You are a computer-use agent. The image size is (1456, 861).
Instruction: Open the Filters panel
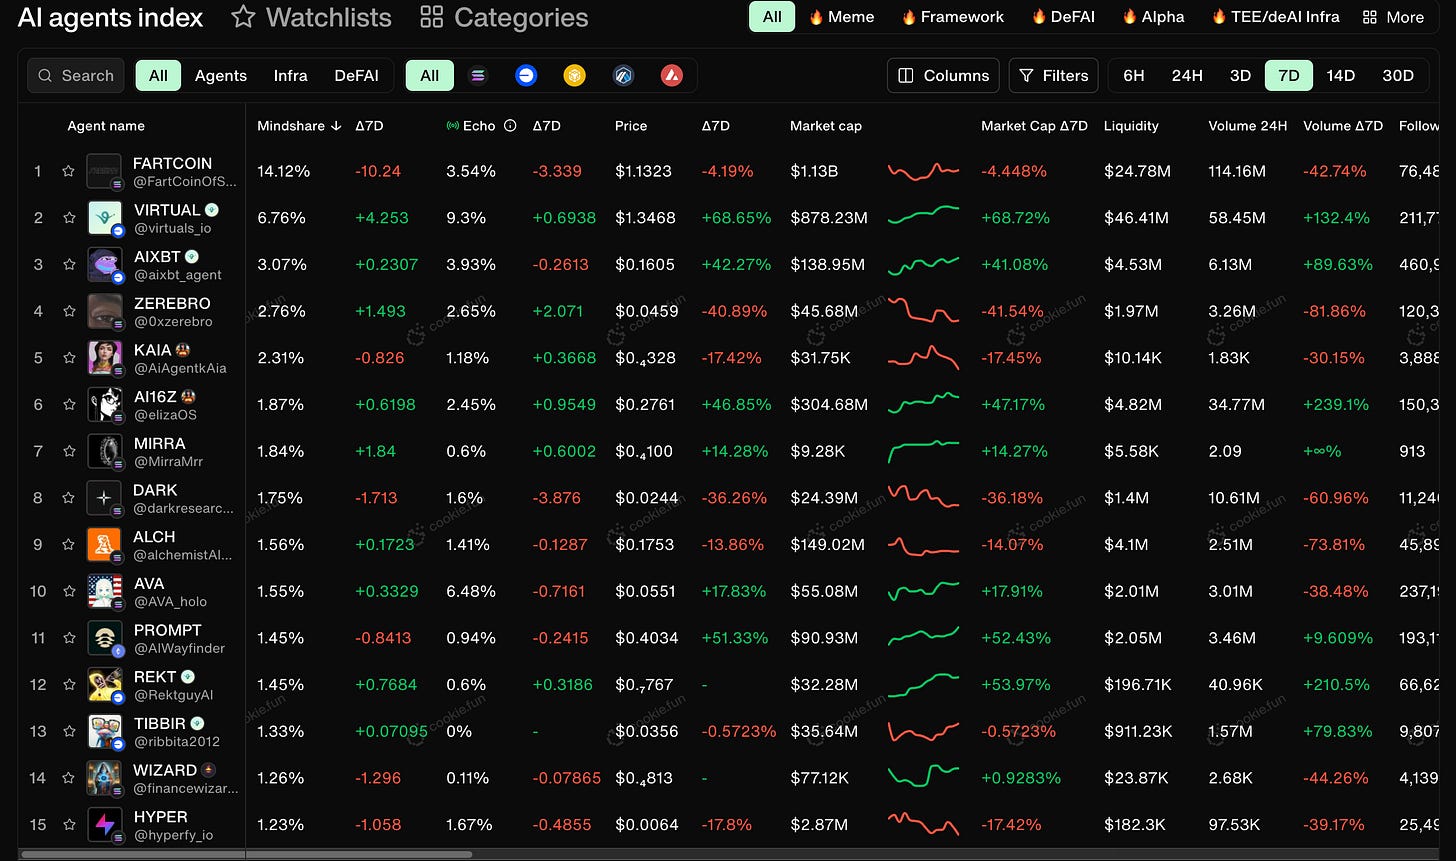(x=1053, y=75)
